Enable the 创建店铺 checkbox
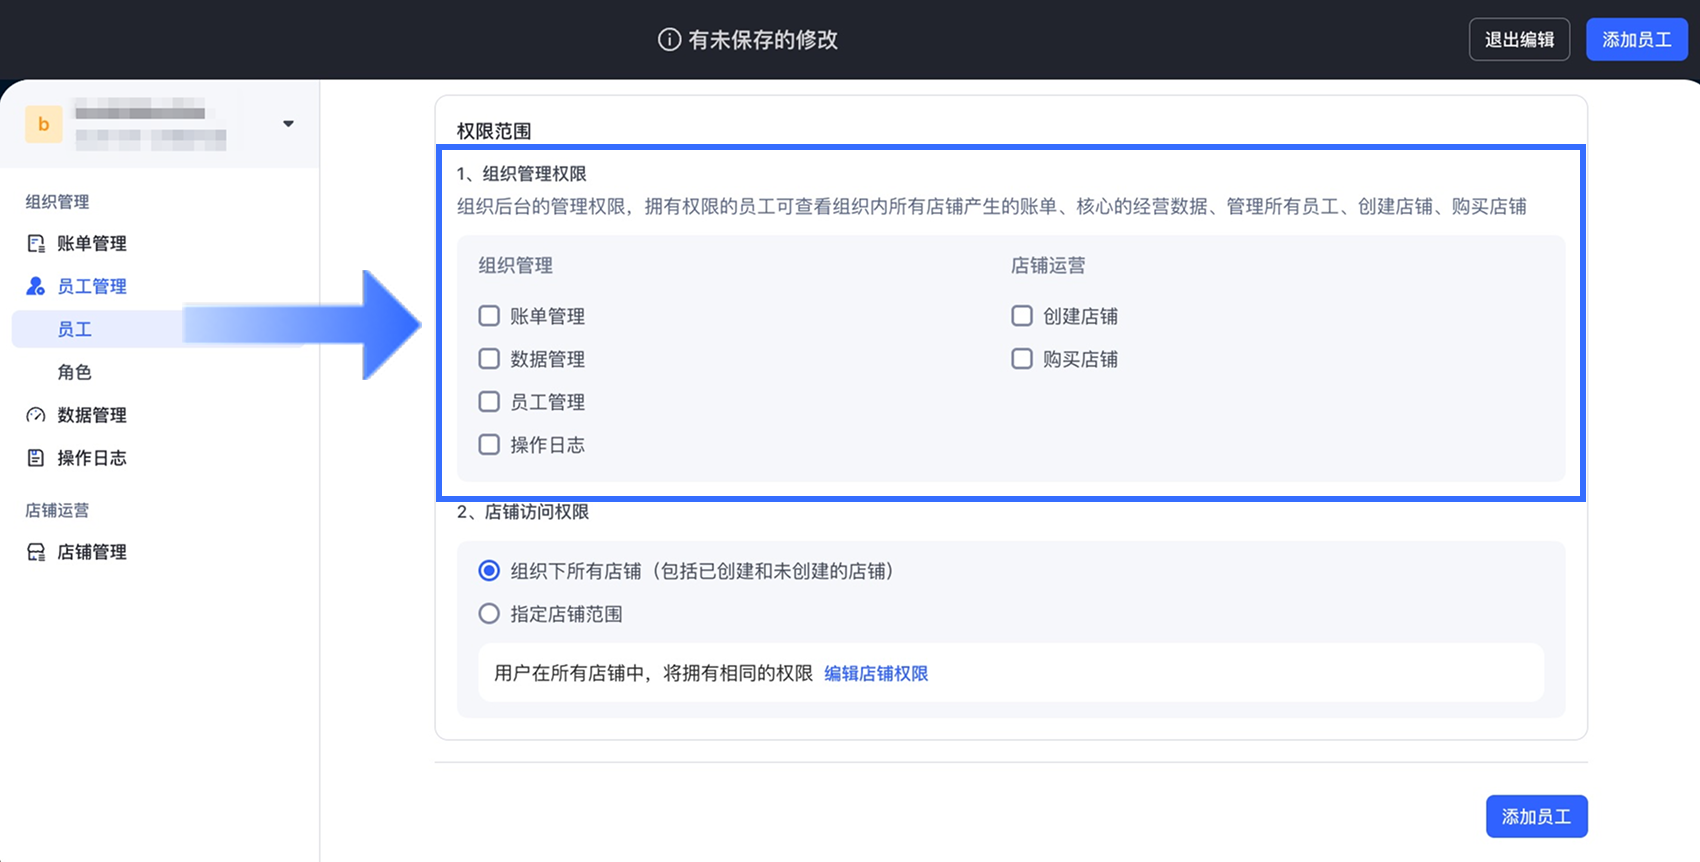The image size is (1700, 862). 1022,316
